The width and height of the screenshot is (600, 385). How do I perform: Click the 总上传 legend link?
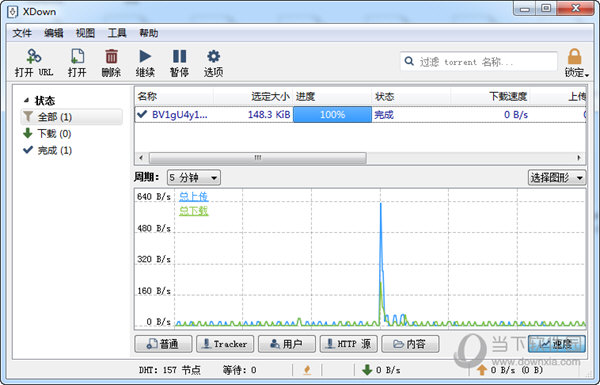point(193,197)
